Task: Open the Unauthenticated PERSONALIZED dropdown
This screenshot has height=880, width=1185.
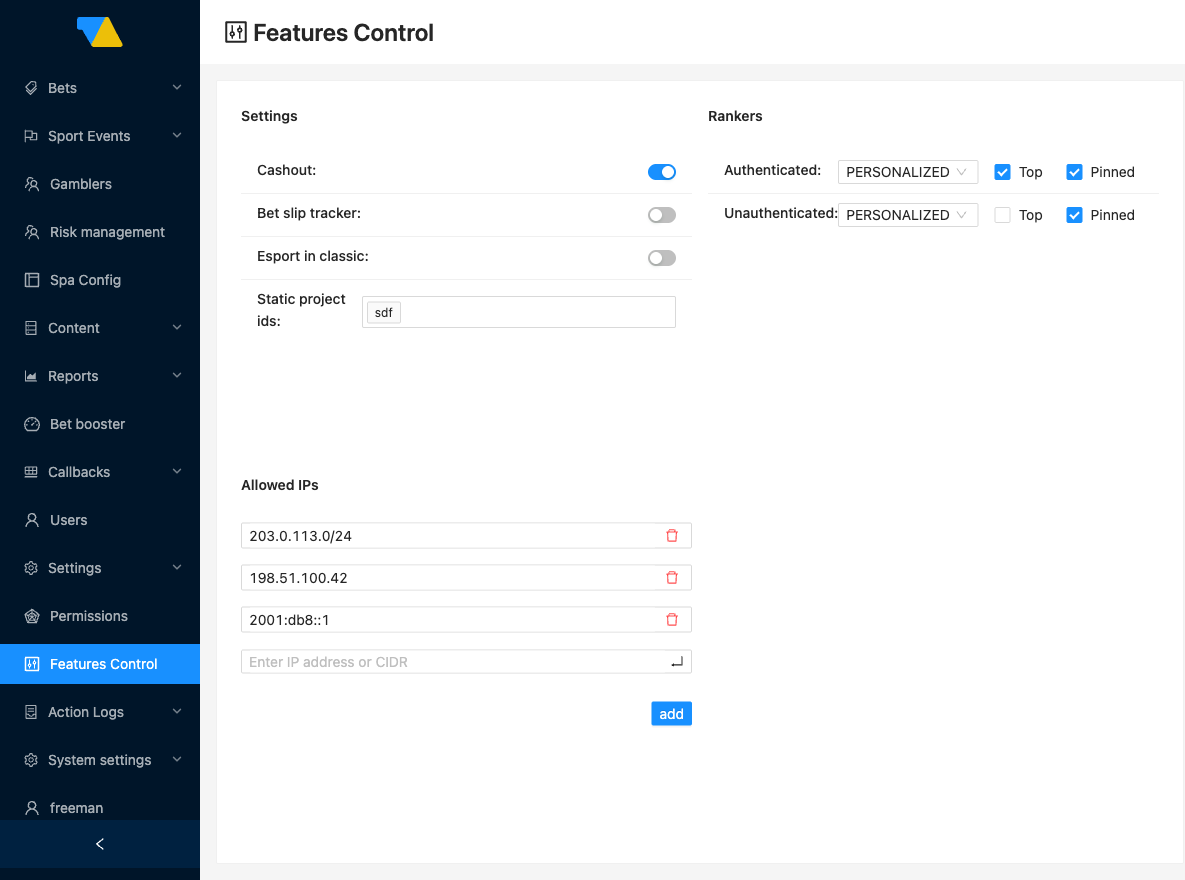Action: (908, 215)
